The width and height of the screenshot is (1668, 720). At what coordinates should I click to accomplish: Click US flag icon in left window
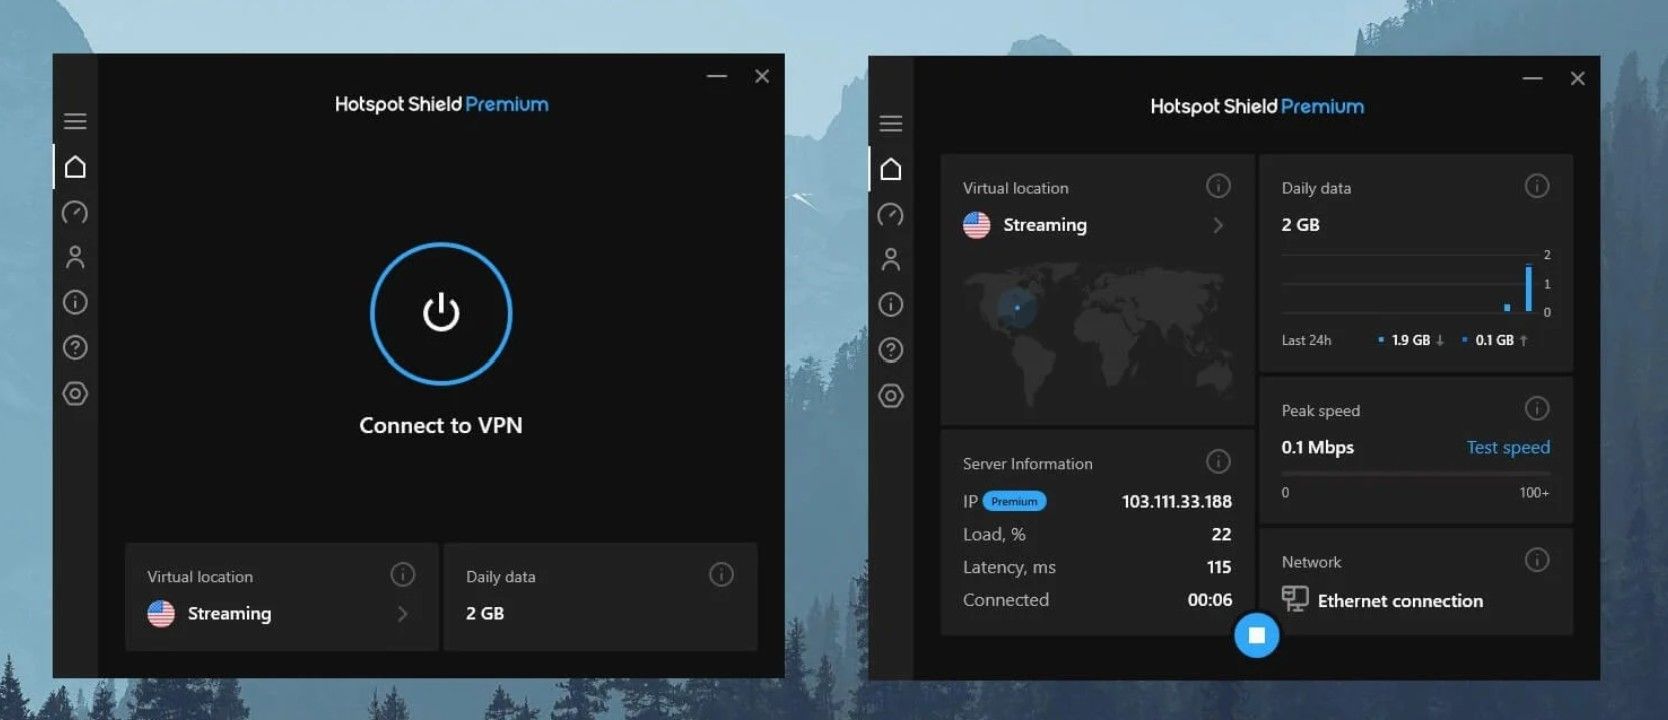click(x=161, y=613)
